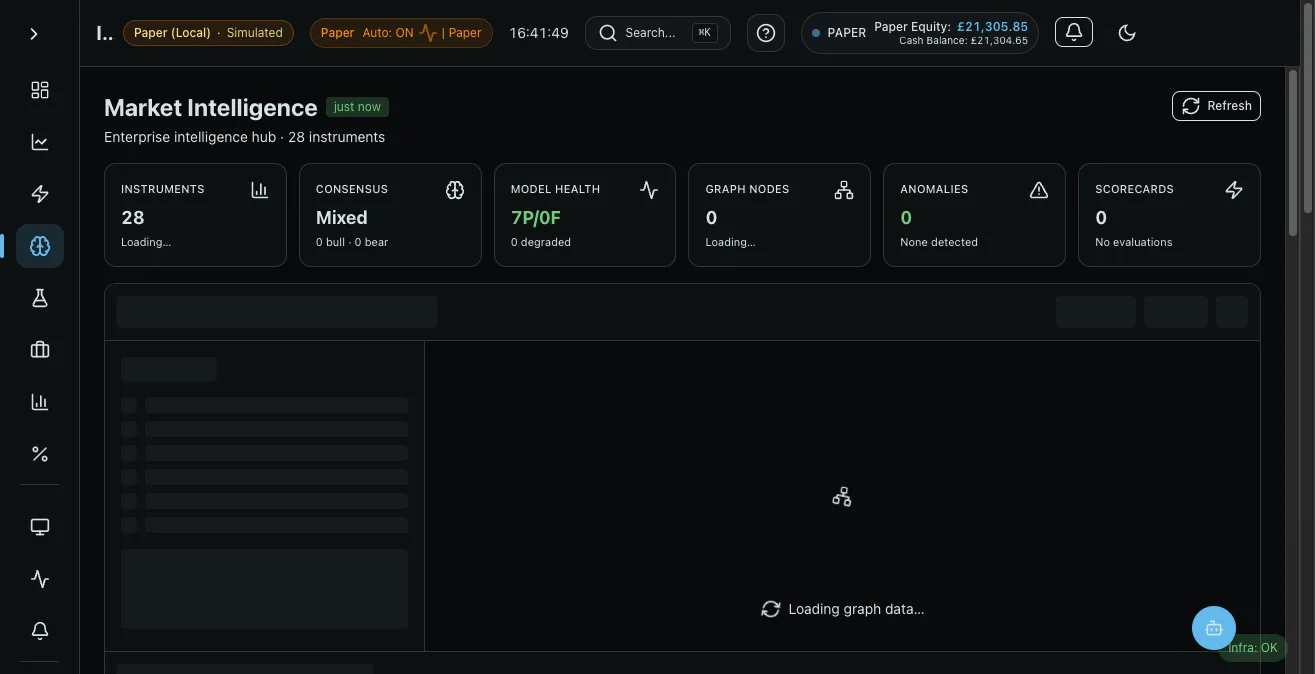
Task: Toggle dark mode moon icon
Action: pos(1127,33)
